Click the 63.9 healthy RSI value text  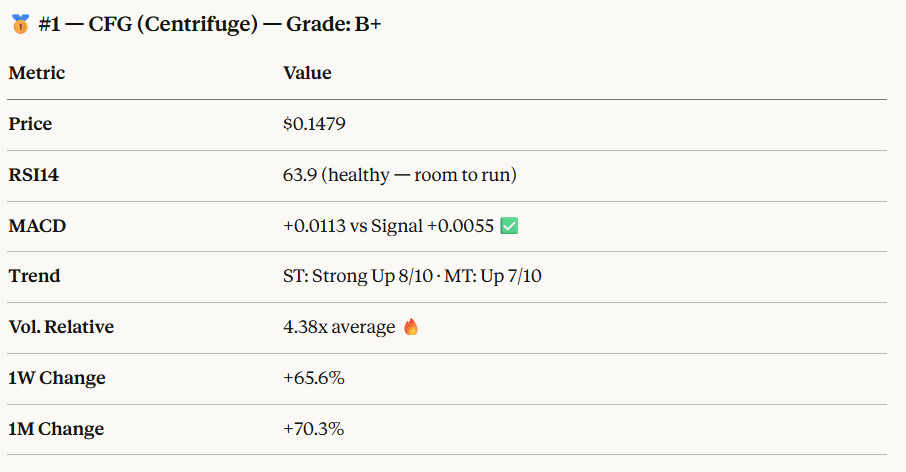399,175
